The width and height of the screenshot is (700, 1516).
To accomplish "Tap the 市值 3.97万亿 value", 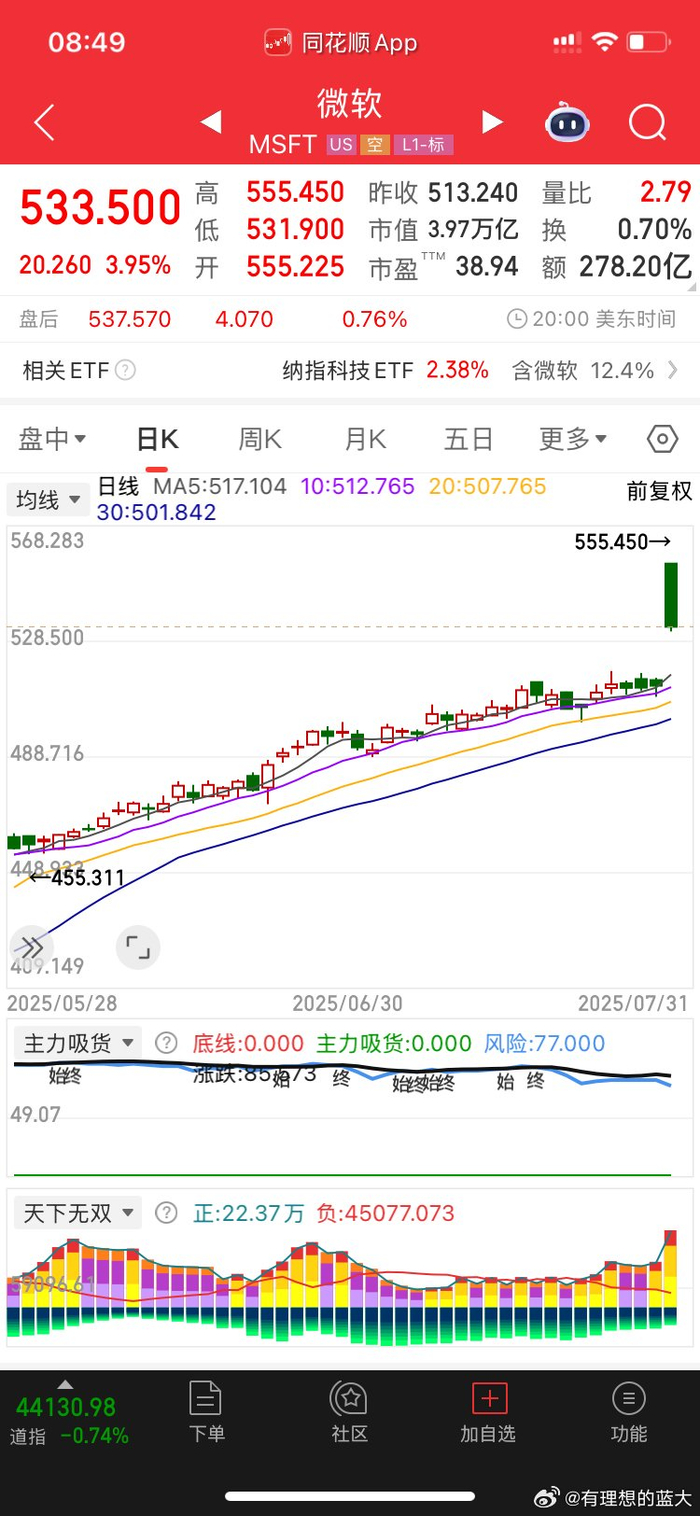I will coord(443,230).
